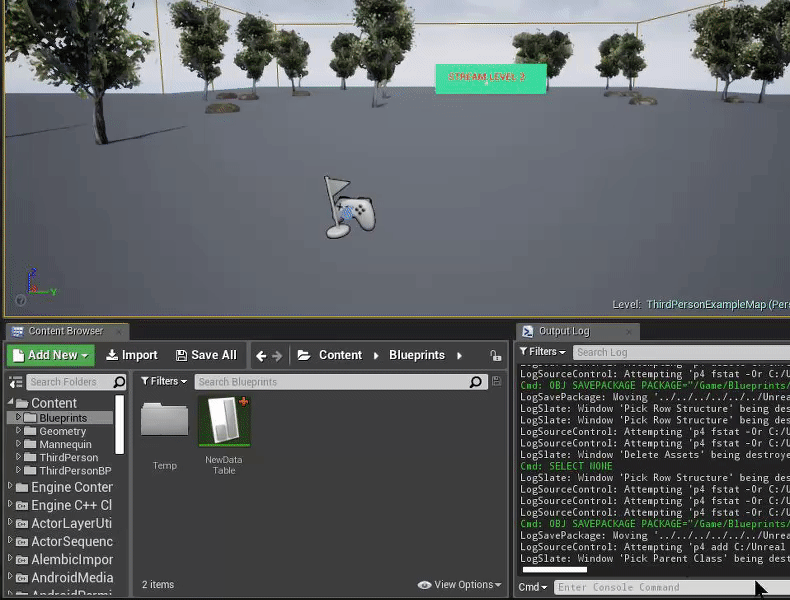
Task: Click the save search collection icon
Action: [x=496, y=381]
